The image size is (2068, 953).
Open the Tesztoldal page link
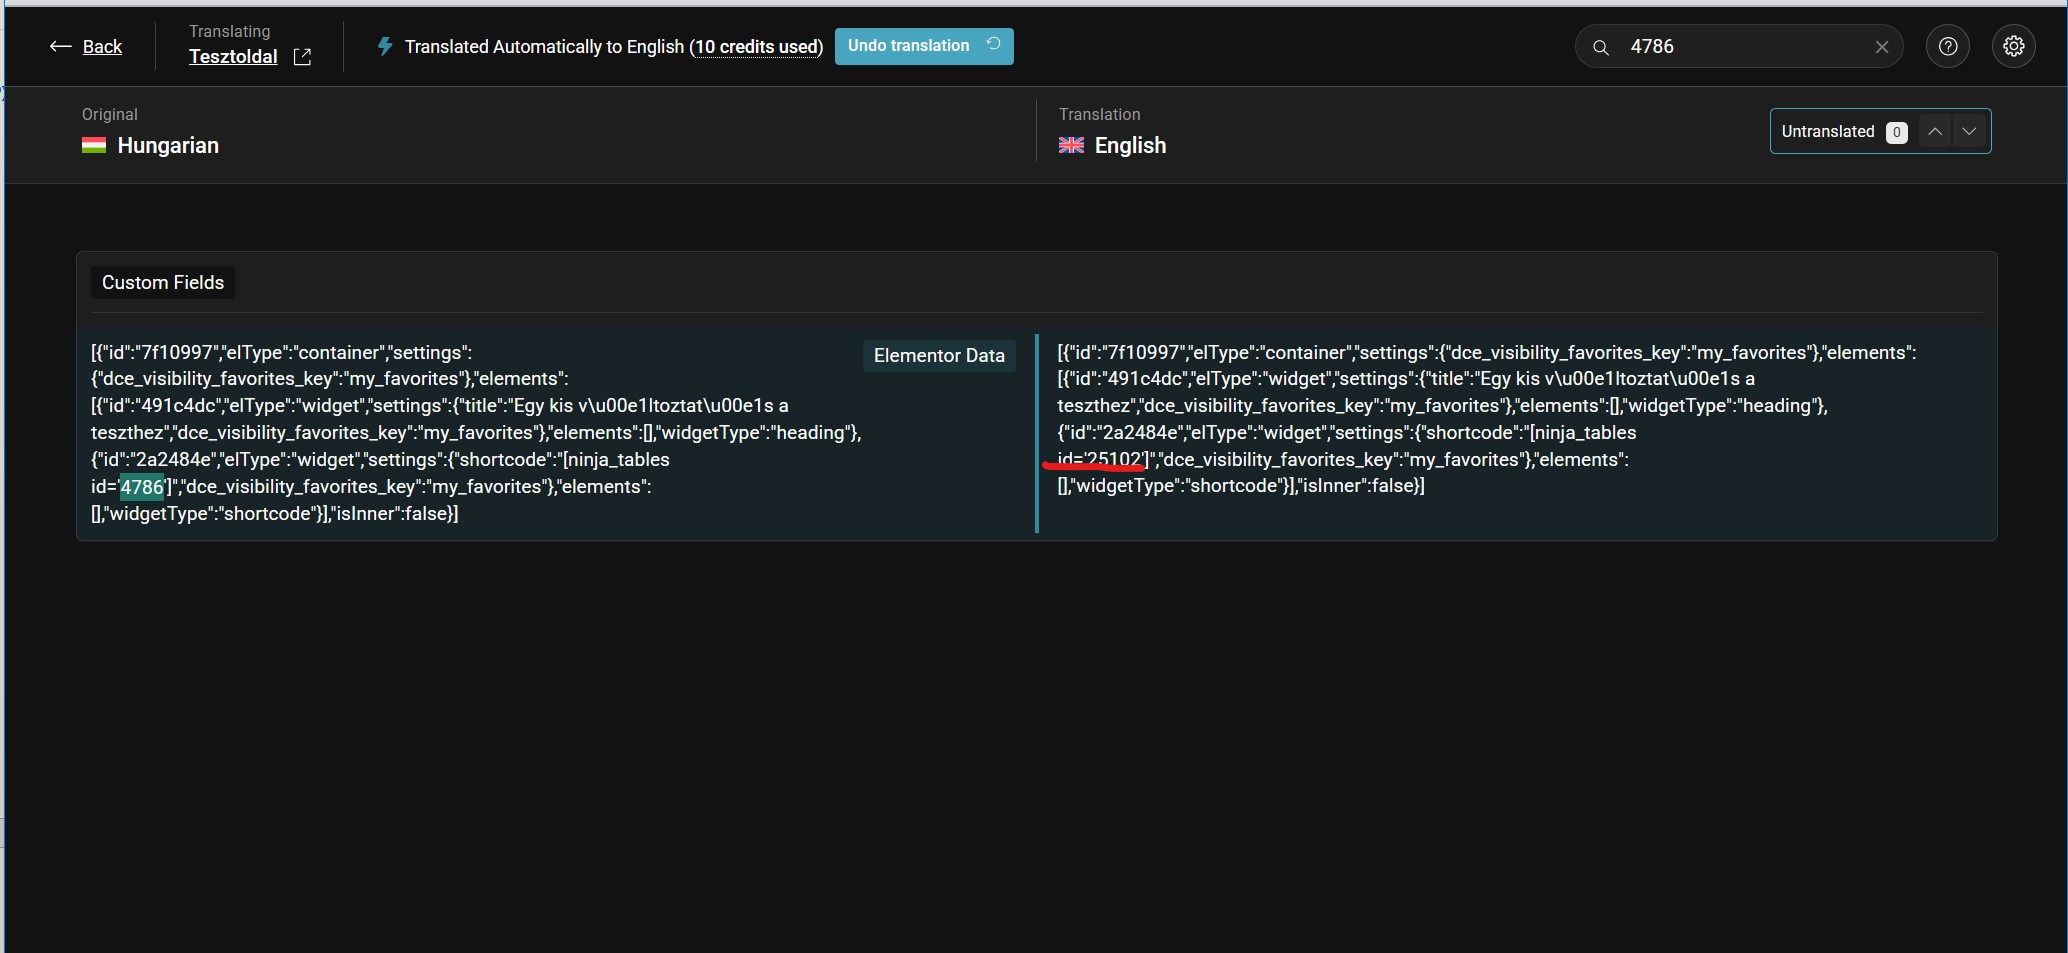pos(233,57)
